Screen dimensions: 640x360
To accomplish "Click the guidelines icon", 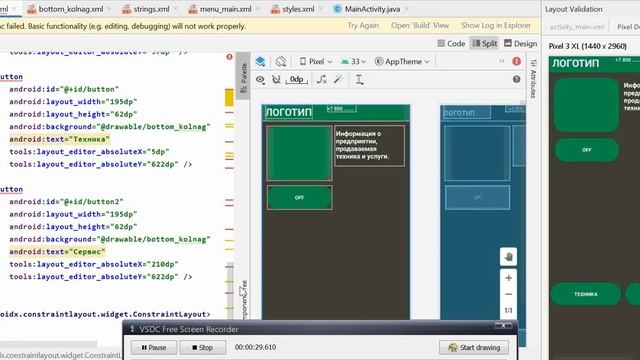I will pyautogui.click(x=359, y=80).
